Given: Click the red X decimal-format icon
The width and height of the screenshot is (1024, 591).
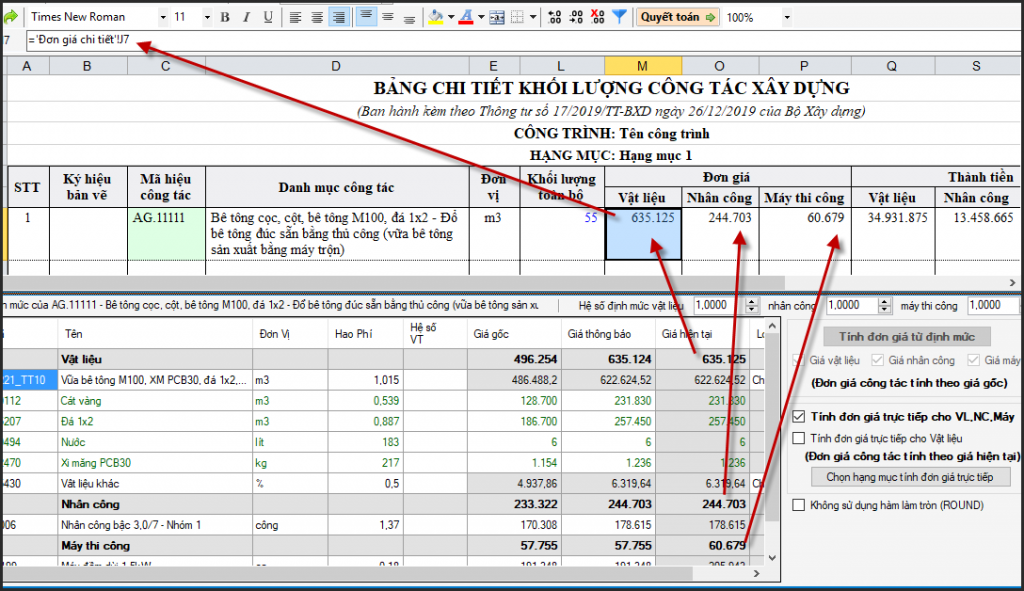Looking at the screenshot, I should pos(597,17).
